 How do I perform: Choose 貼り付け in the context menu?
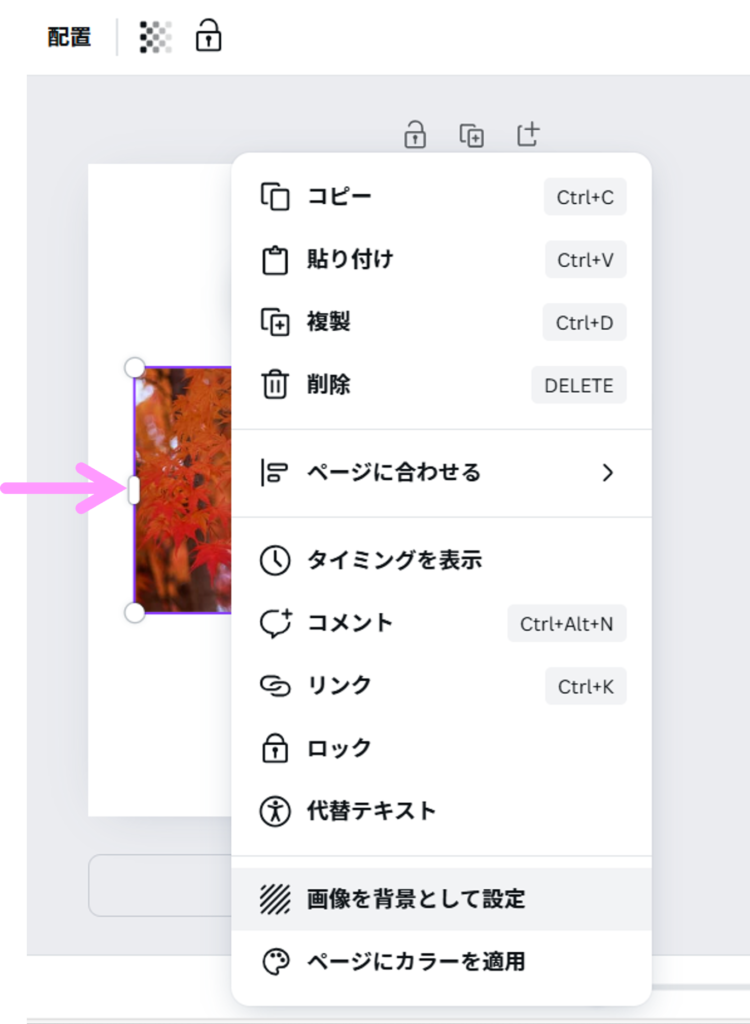350,260
